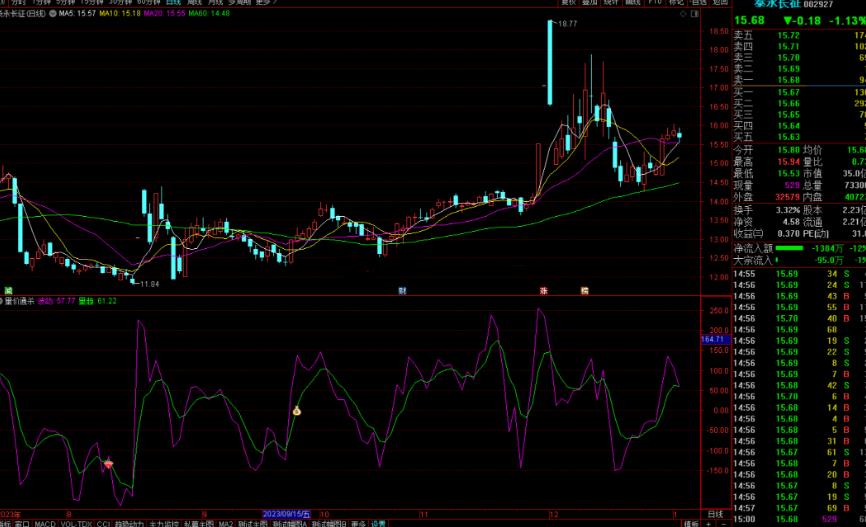This screenshot has height=527, width=866.
Task: Open the 测试副图A tab
Action: pos(290,523)
